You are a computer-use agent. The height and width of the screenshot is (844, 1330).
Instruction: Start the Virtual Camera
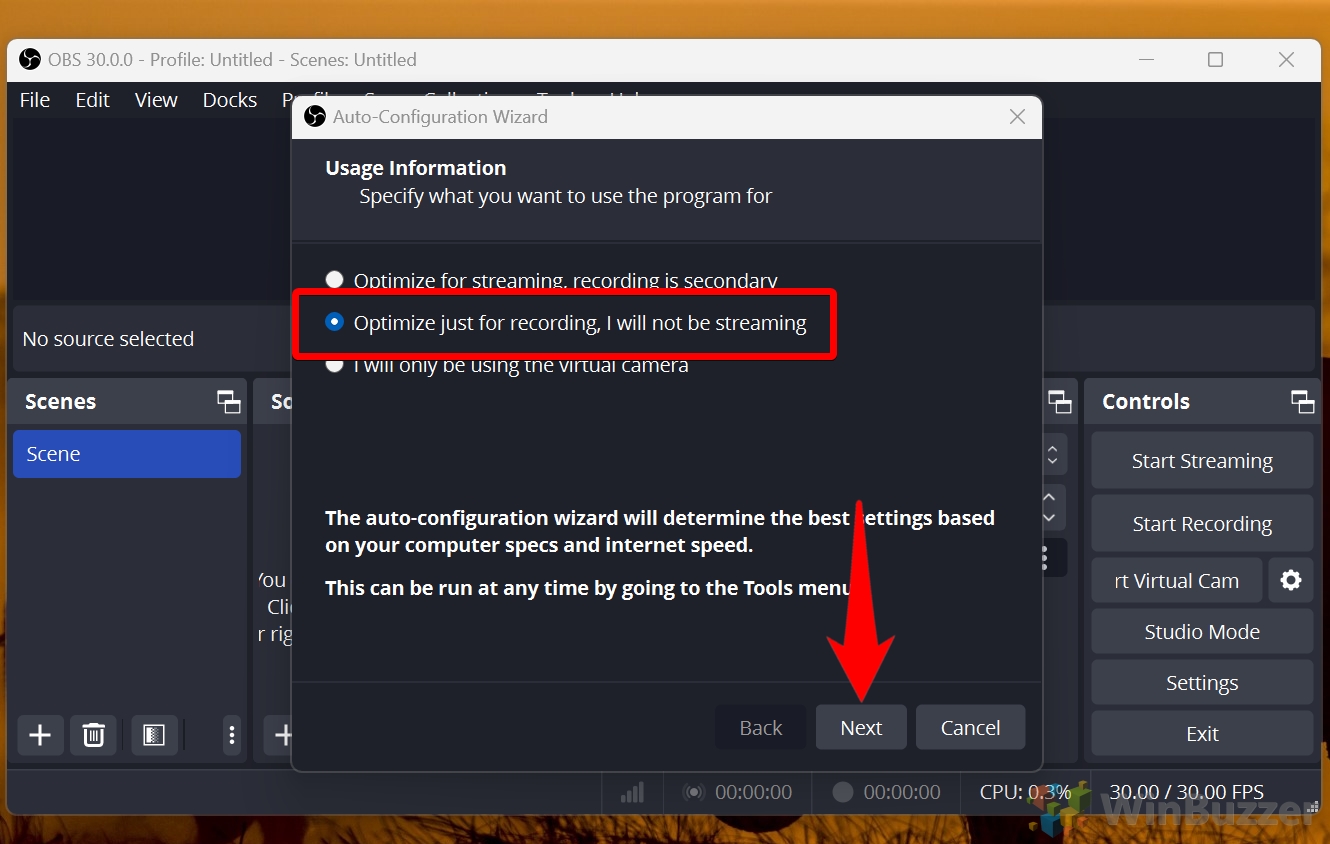coord(1177,581)
